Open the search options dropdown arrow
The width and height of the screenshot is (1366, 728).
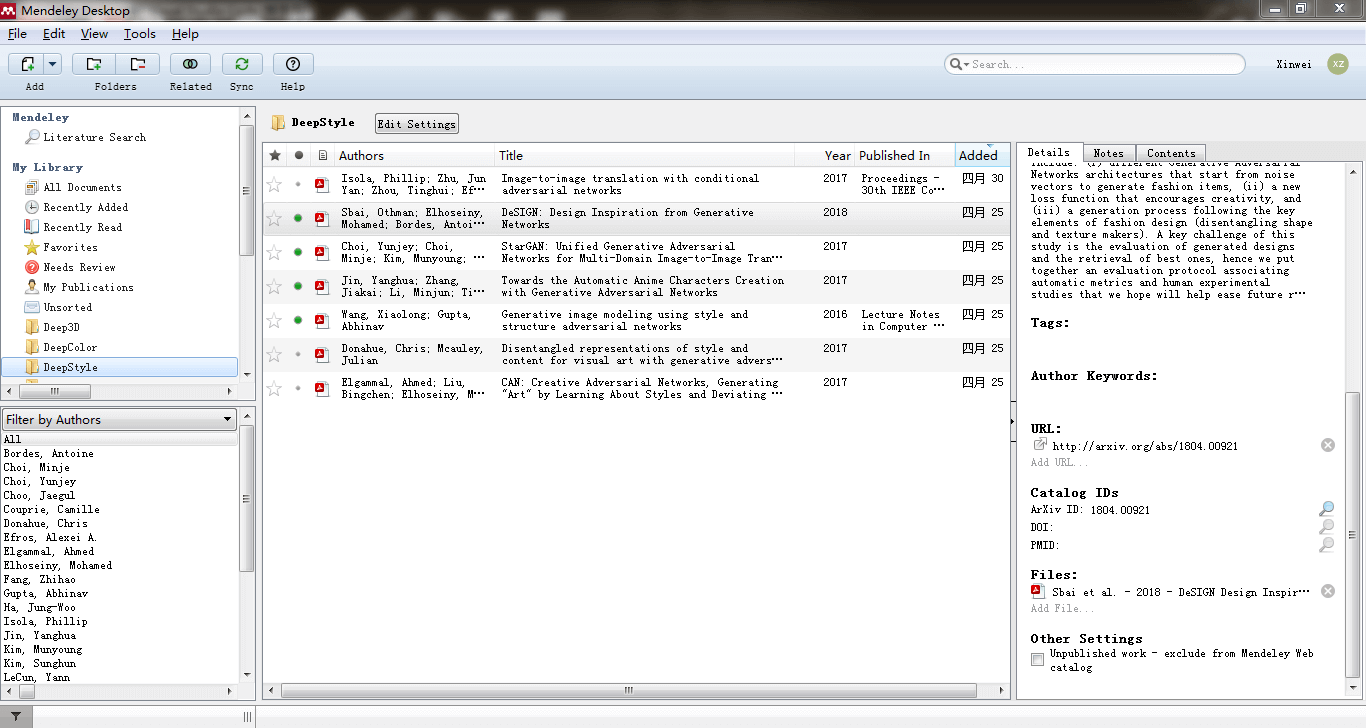coord(959,64)
